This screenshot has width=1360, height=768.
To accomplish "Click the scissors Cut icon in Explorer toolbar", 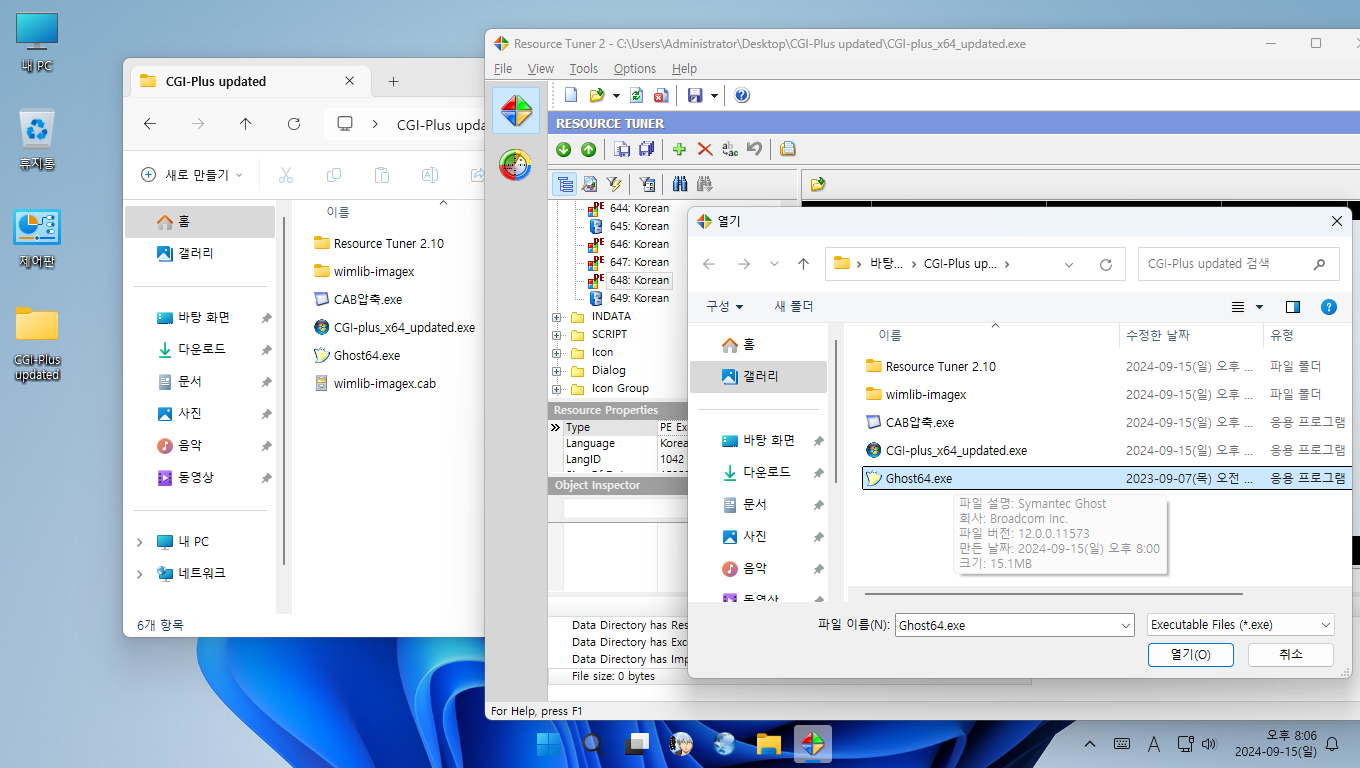I will coord(286,175).
